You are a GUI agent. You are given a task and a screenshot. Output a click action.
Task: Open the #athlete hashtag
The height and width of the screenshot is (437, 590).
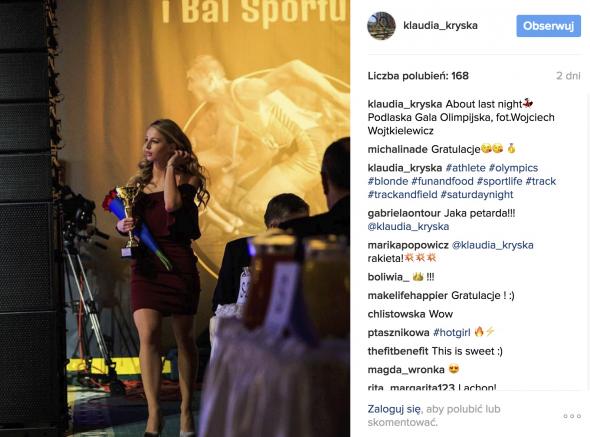click(465, 168)
